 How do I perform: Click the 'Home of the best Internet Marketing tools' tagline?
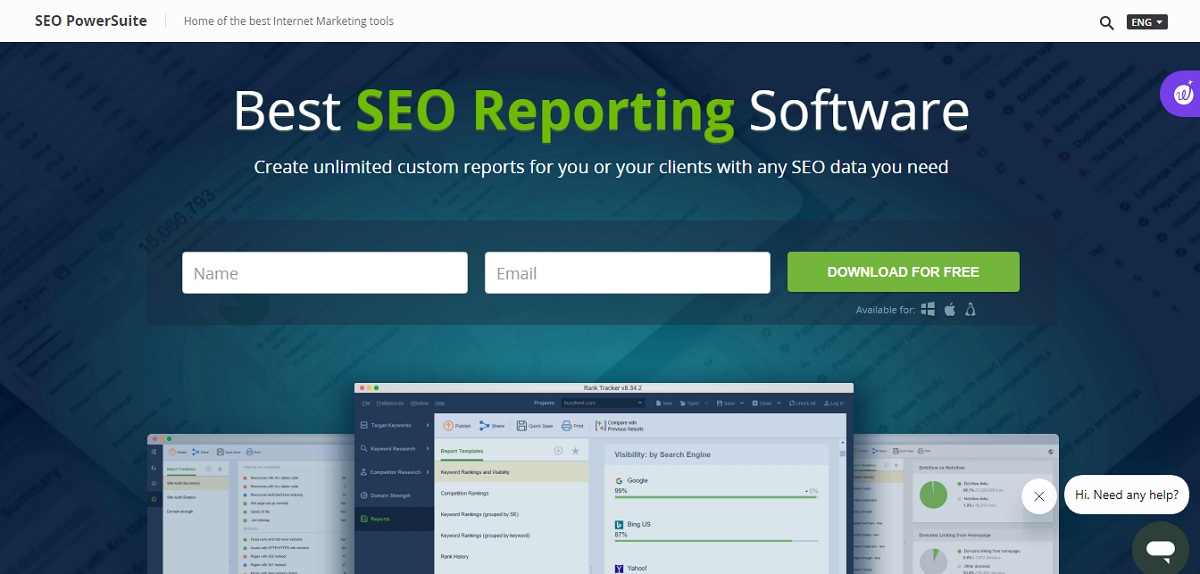point(289,21)
